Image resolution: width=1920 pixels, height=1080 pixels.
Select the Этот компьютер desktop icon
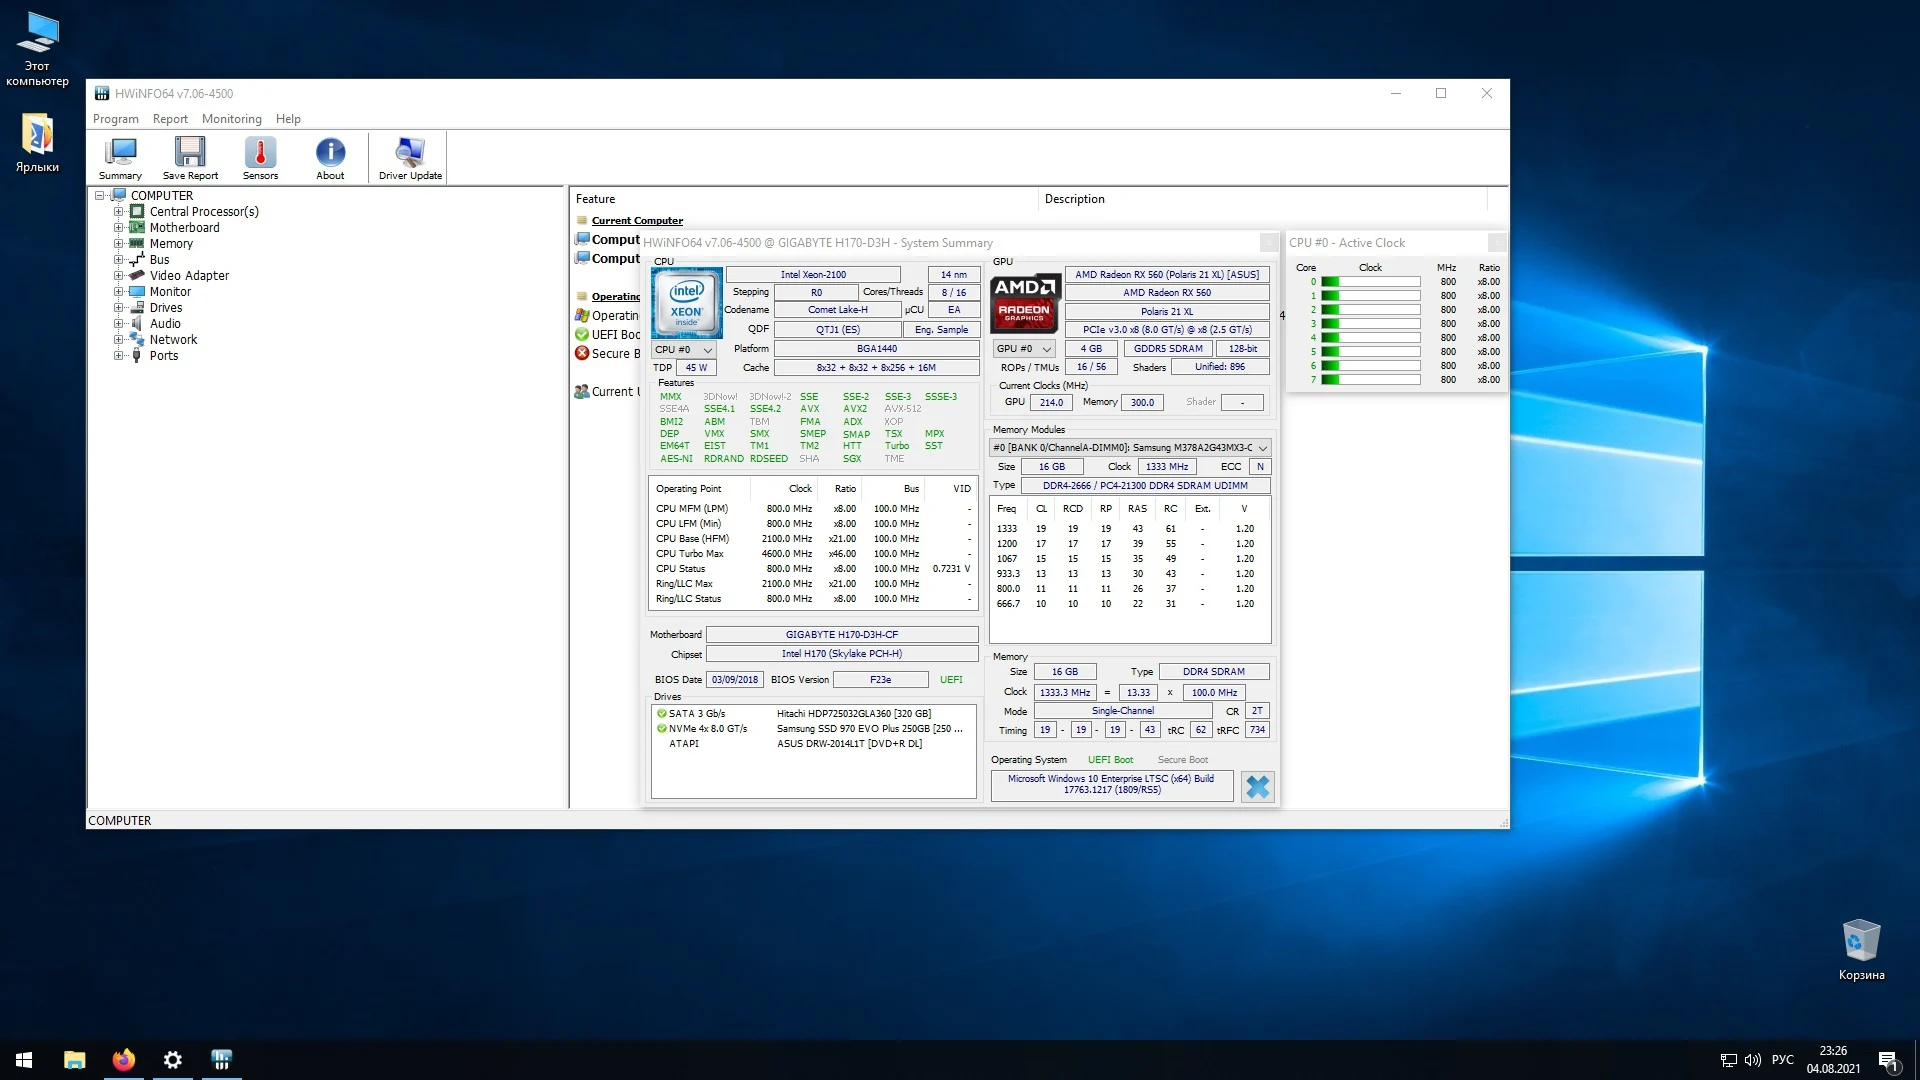click(x=37, y=49)
